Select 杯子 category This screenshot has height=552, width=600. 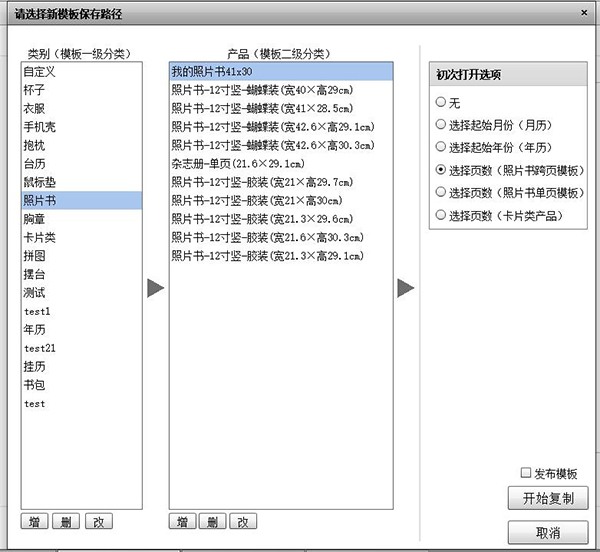[82, 90]
